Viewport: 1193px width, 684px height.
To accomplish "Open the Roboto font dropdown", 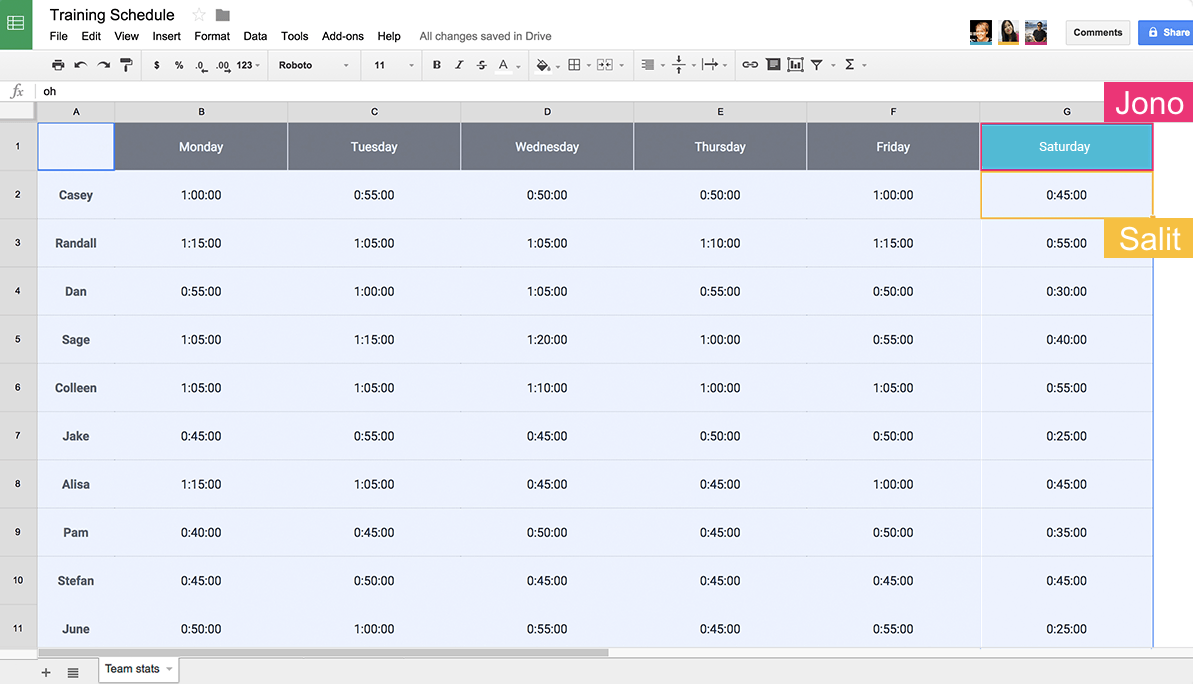I will (314, 65).
